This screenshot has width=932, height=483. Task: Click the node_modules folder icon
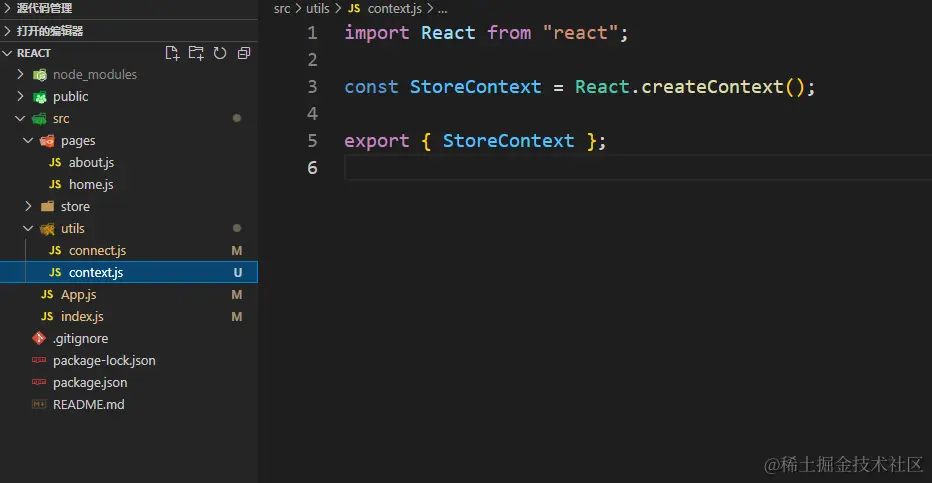pyautogui.click(x=40, y=75)
